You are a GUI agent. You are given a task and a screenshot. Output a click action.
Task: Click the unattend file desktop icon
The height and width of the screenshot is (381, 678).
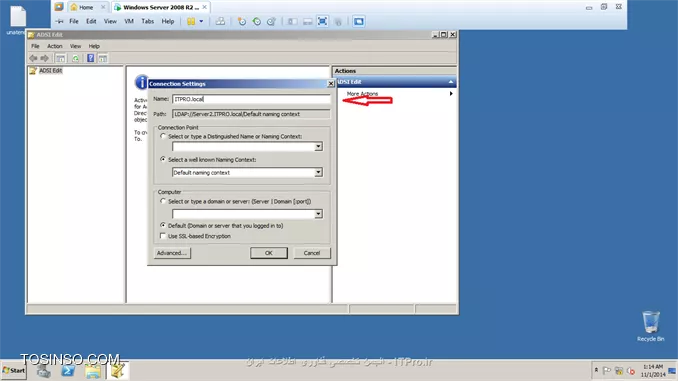click(18, 20)
